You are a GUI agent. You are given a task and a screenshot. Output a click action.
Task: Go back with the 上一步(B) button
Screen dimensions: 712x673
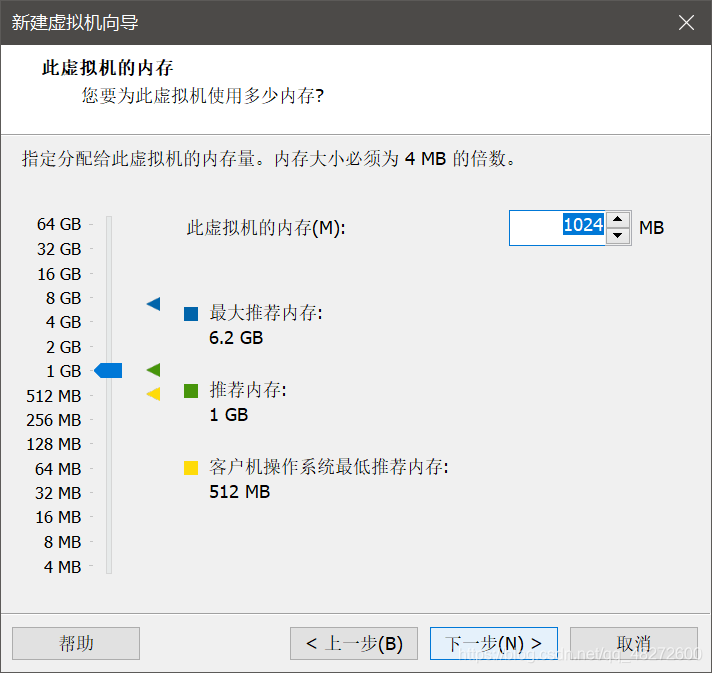pyautogui.click(x=354, y=643)
